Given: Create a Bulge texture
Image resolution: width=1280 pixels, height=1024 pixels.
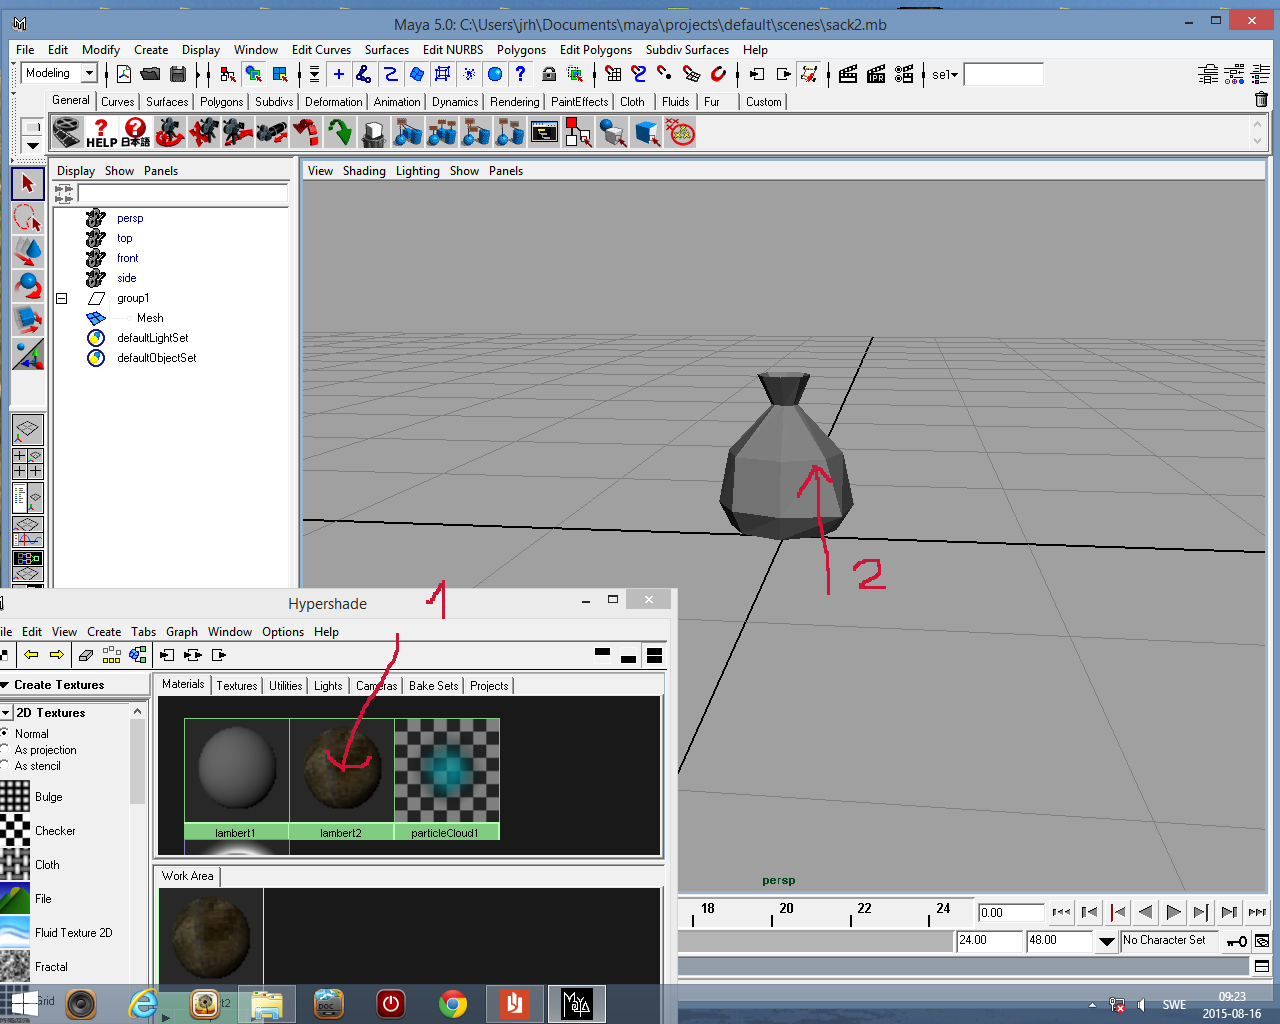Looking at the screenshot, I should pyautogui.click(x=31, y=797).
